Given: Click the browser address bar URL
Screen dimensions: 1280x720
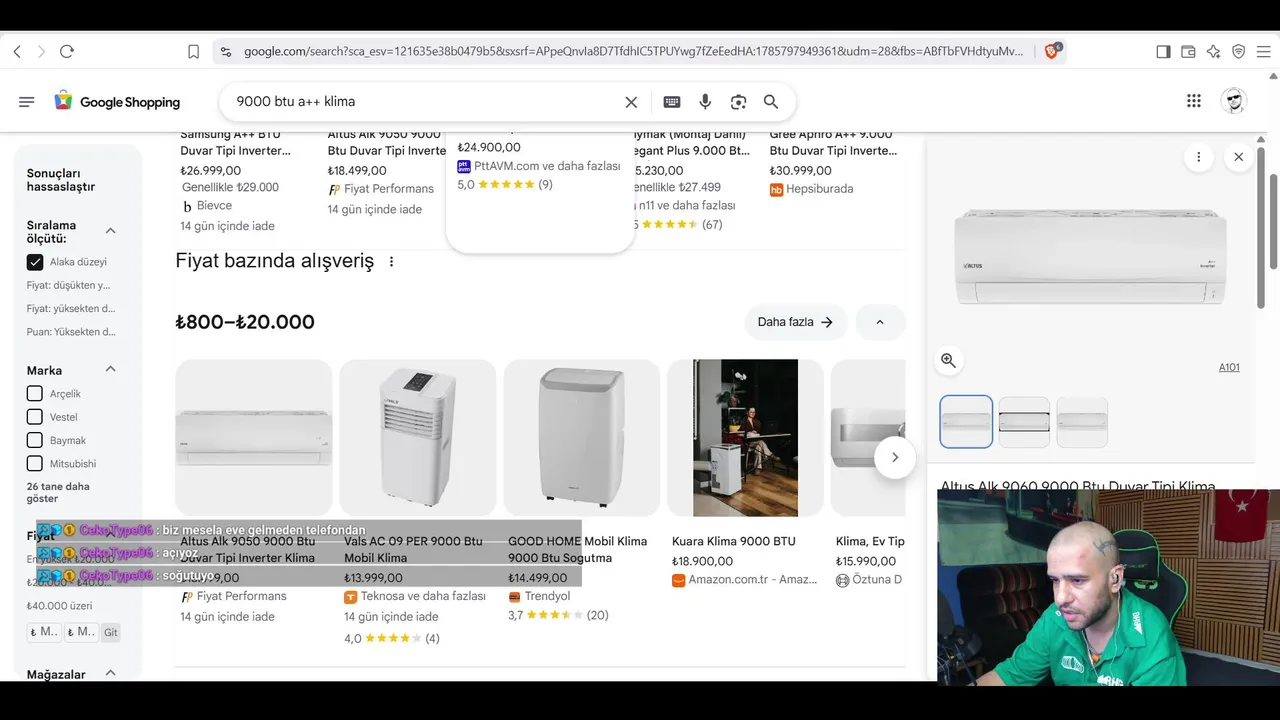Looking at the screenshot, I should coord(633,51).
